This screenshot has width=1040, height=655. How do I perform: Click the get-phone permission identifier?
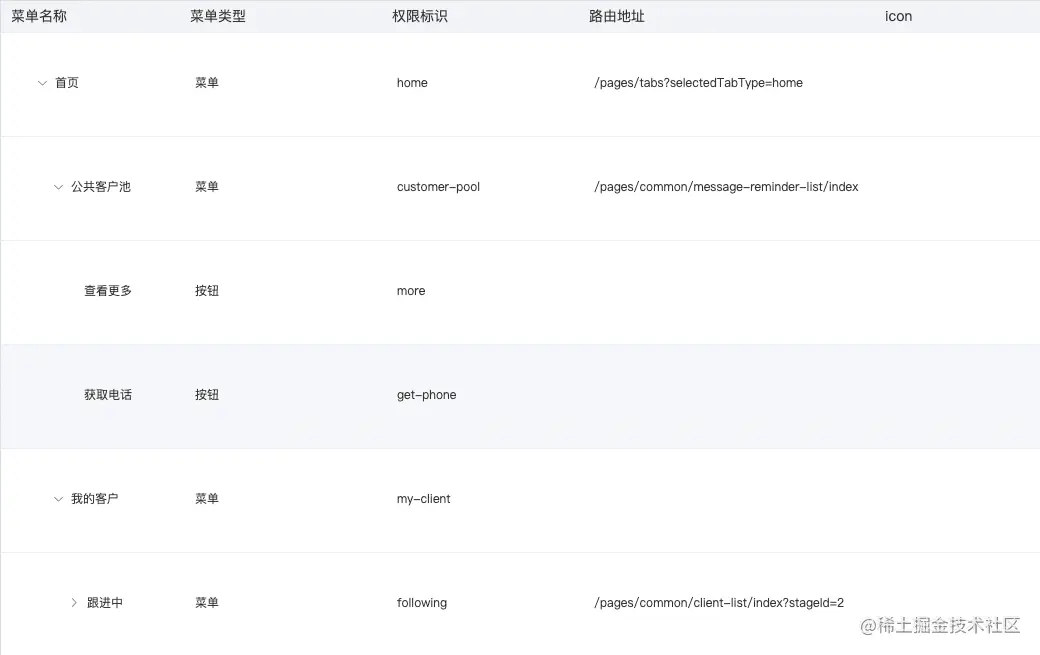(x=426, y=395)
